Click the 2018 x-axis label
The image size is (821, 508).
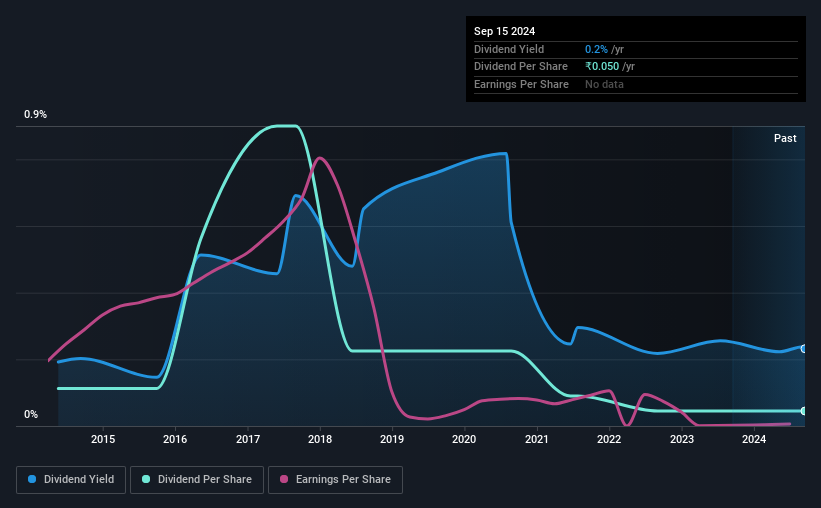(320, 439)
